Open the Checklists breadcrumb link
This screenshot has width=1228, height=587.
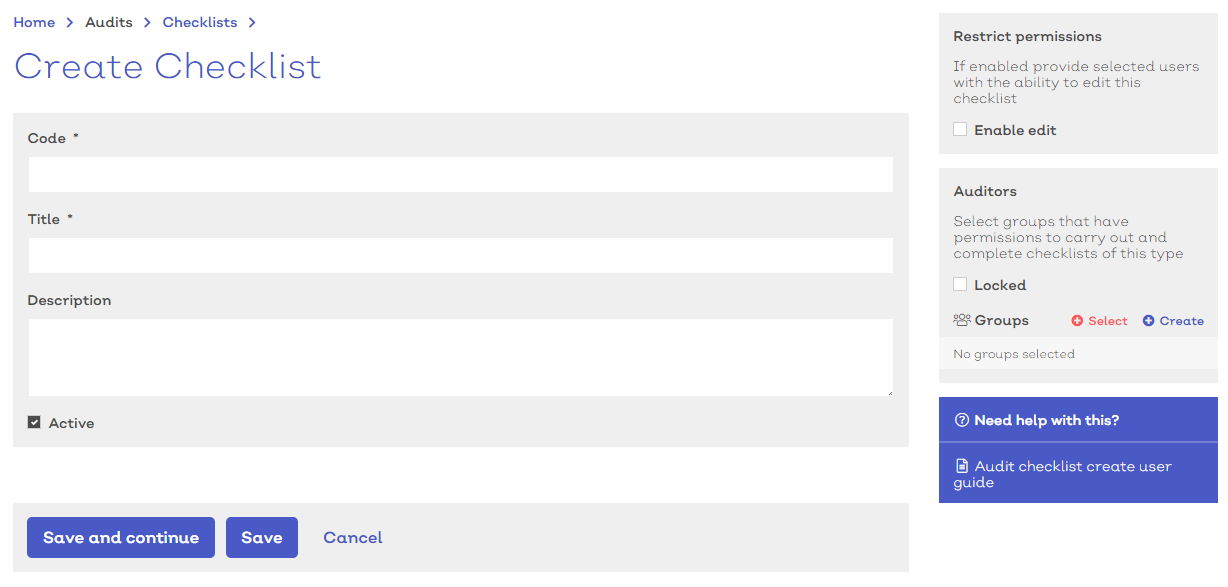pos(200,22)
